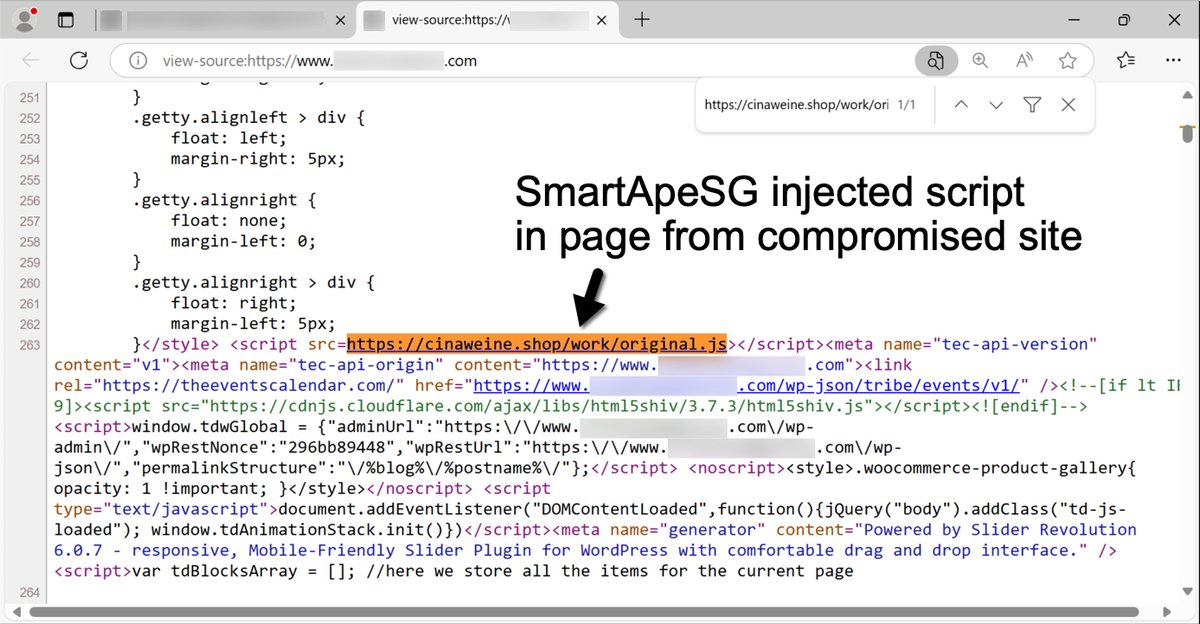Screen dimensions: 1200x624
Task: Open the find filter options funnel
Action: (1031, 104)
